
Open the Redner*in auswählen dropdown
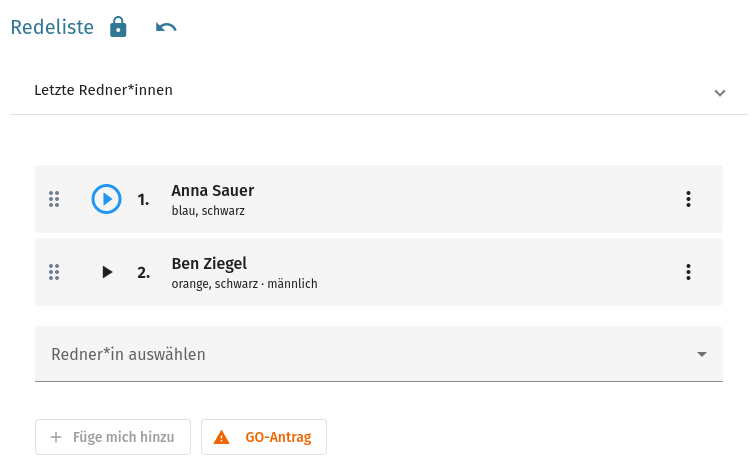(378, 354)
